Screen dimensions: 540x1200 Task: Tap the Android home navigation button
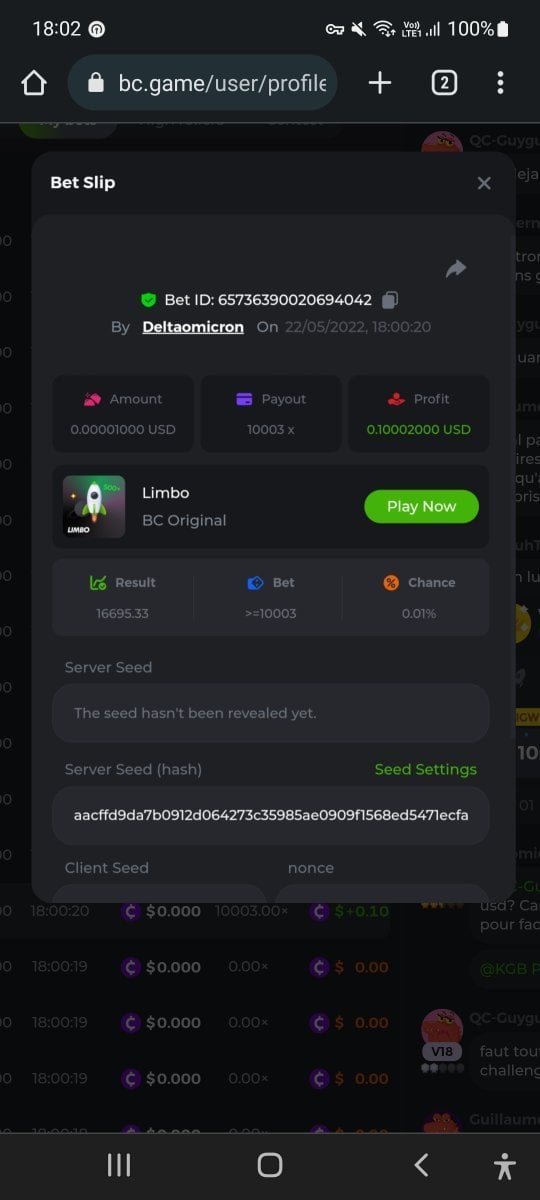tap(270, 1165)
